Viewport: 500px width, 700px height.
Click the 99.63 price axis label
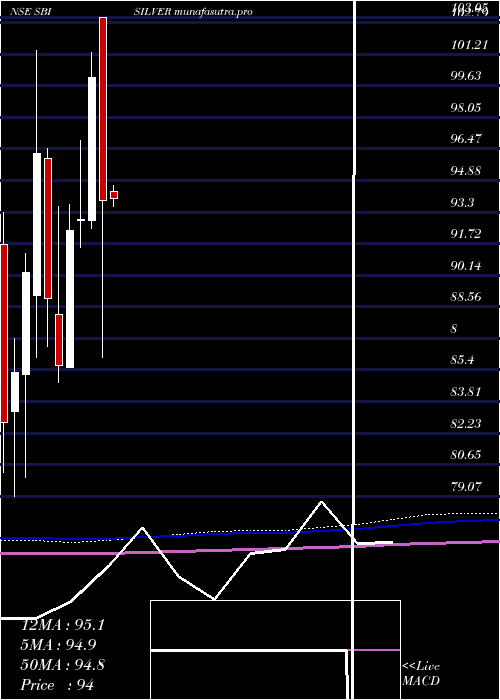[466, 75]
